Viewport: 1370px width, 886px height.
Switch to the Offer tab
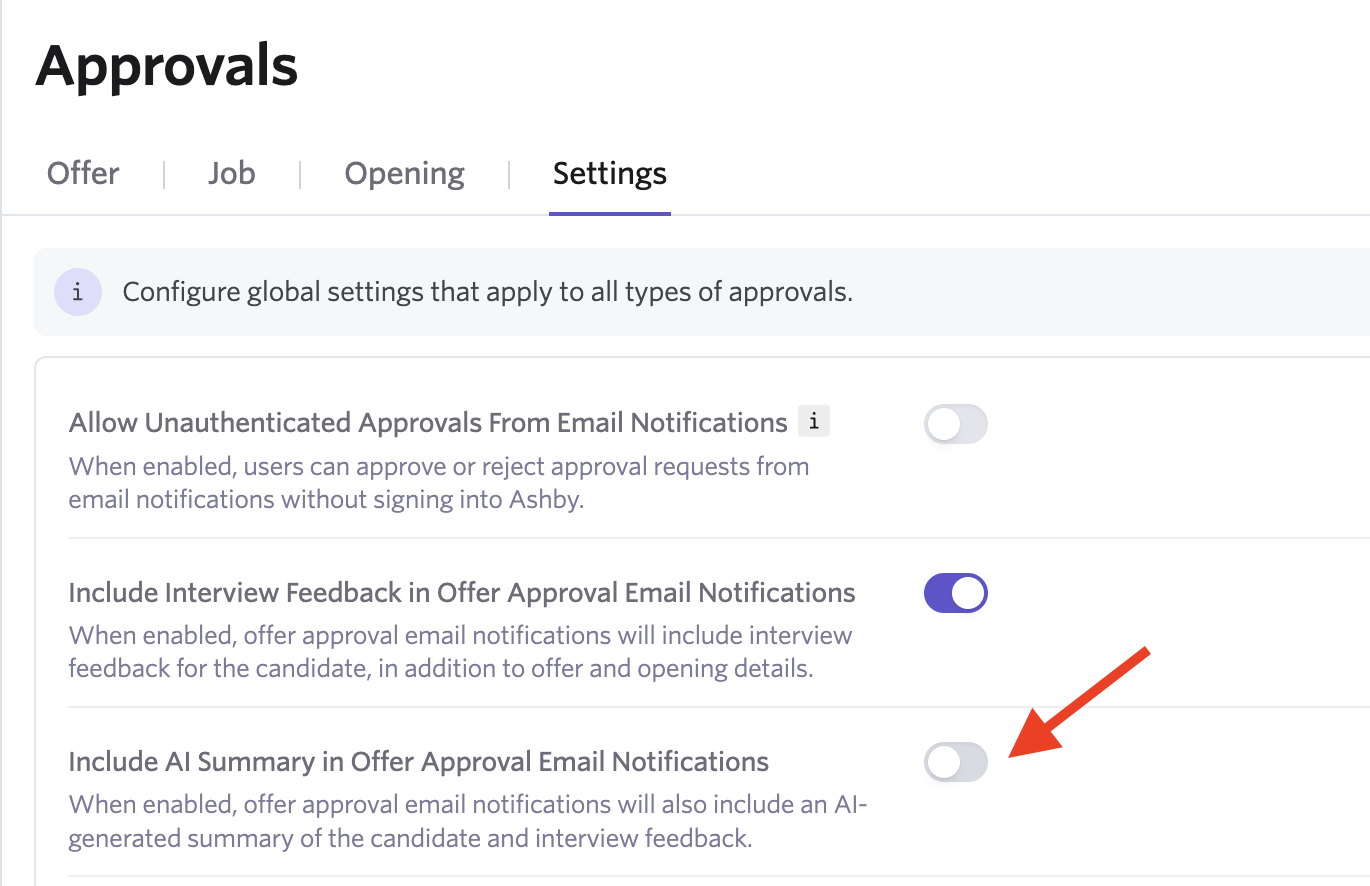point(83,173)
